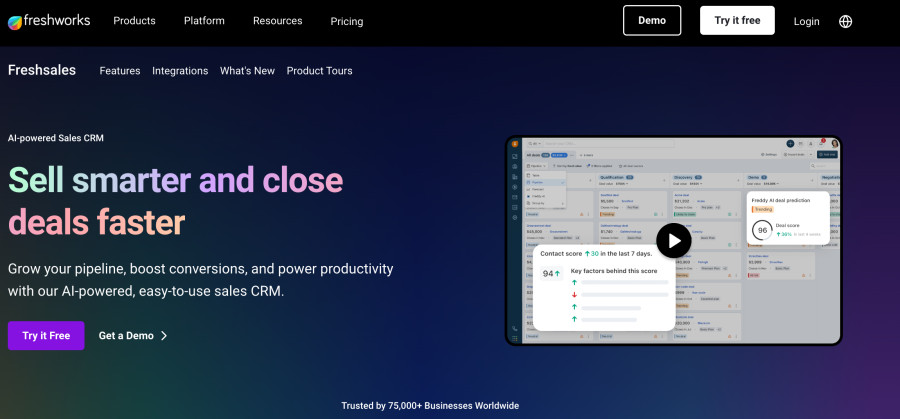This screenshot has height=419, width=900.
Task: Open the Integrations section
Action: (x=180, y=71)
